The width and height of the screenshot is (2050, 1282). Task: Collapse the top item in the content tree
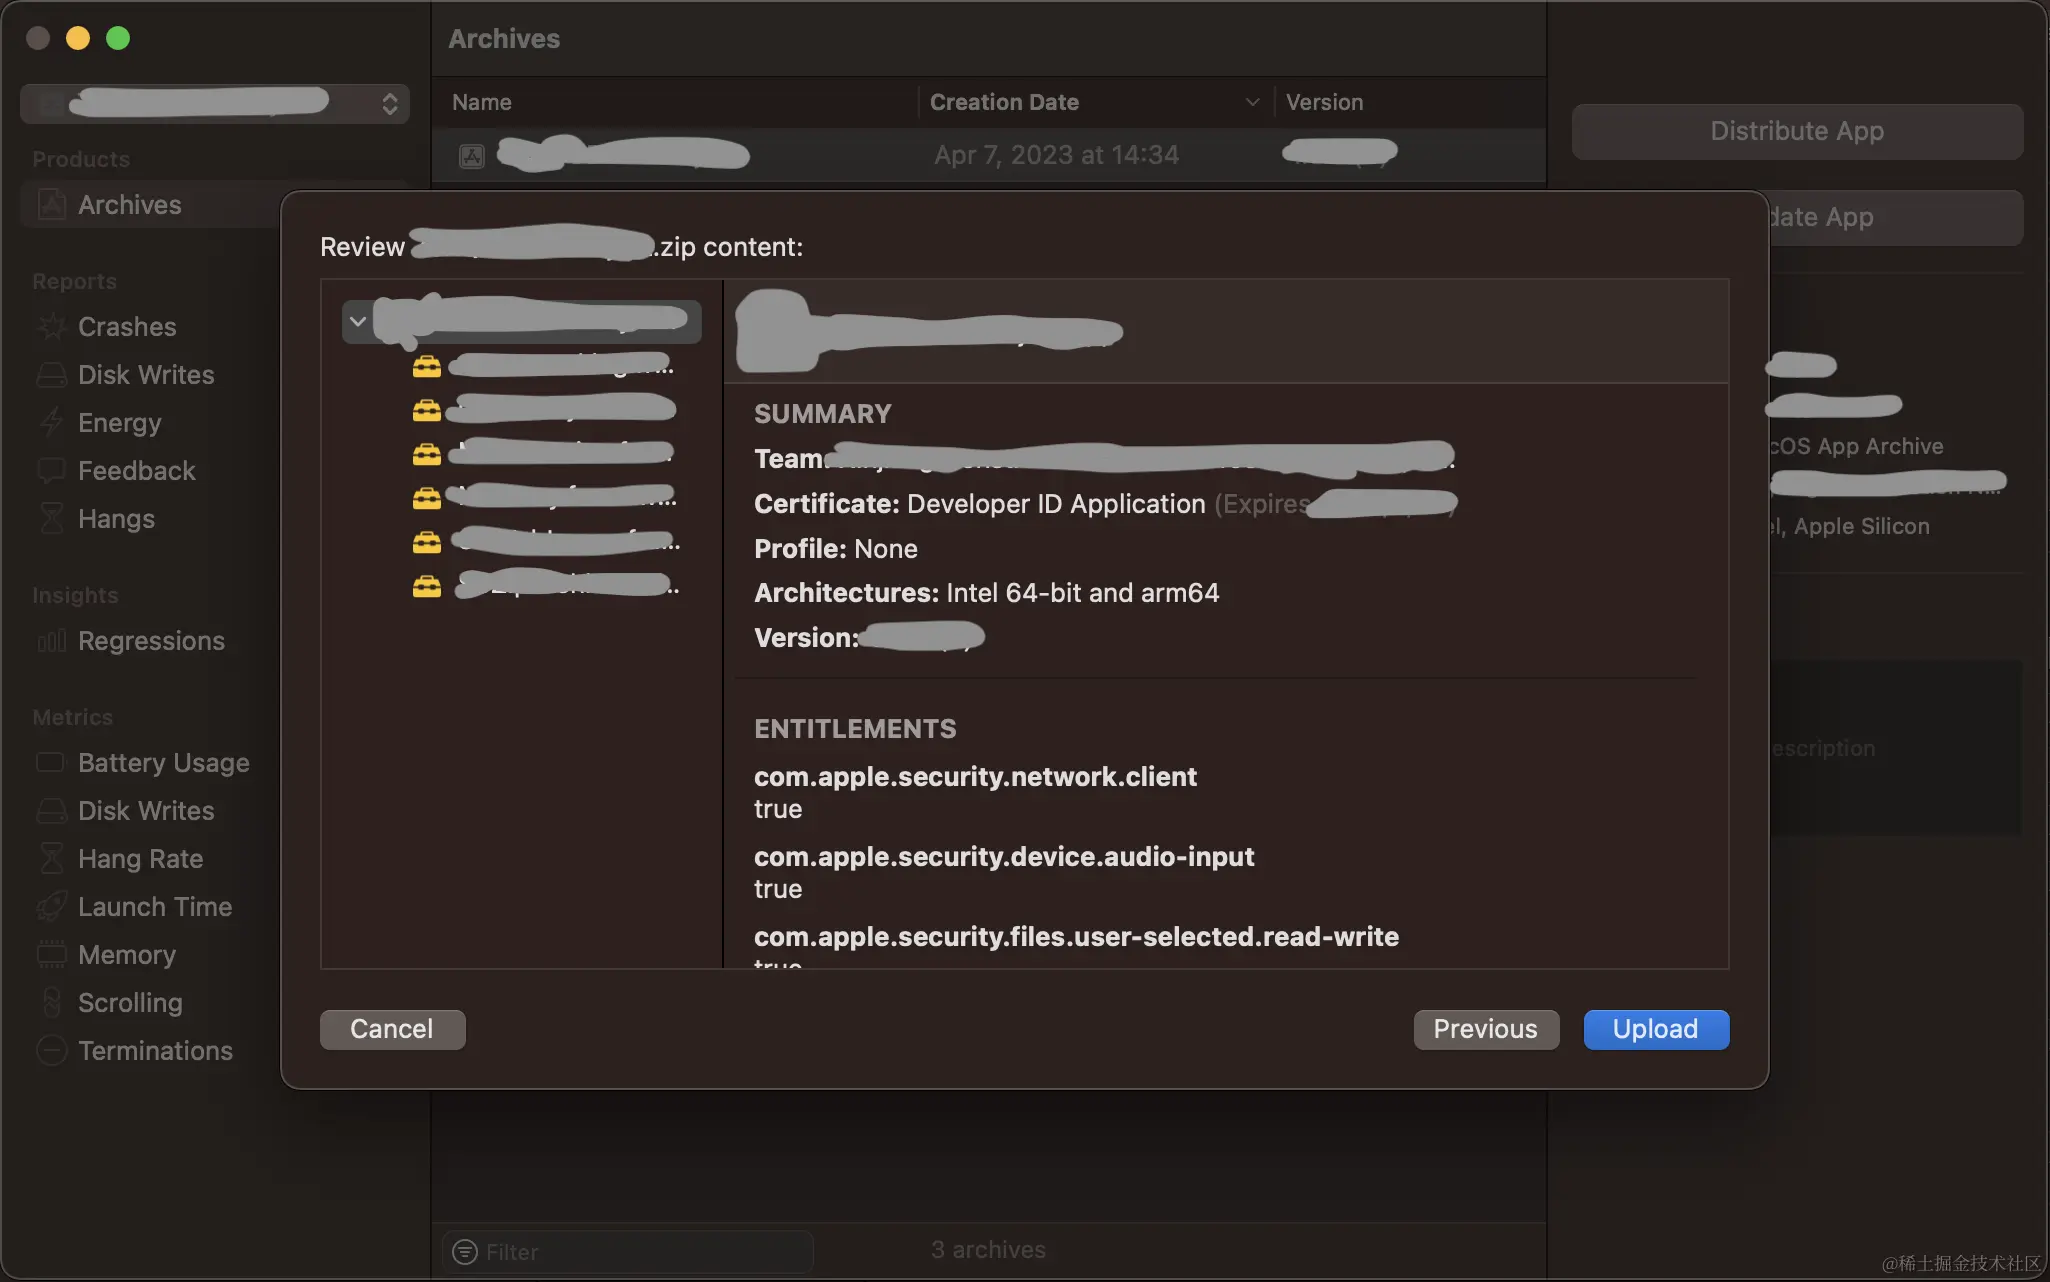point(358,322)
